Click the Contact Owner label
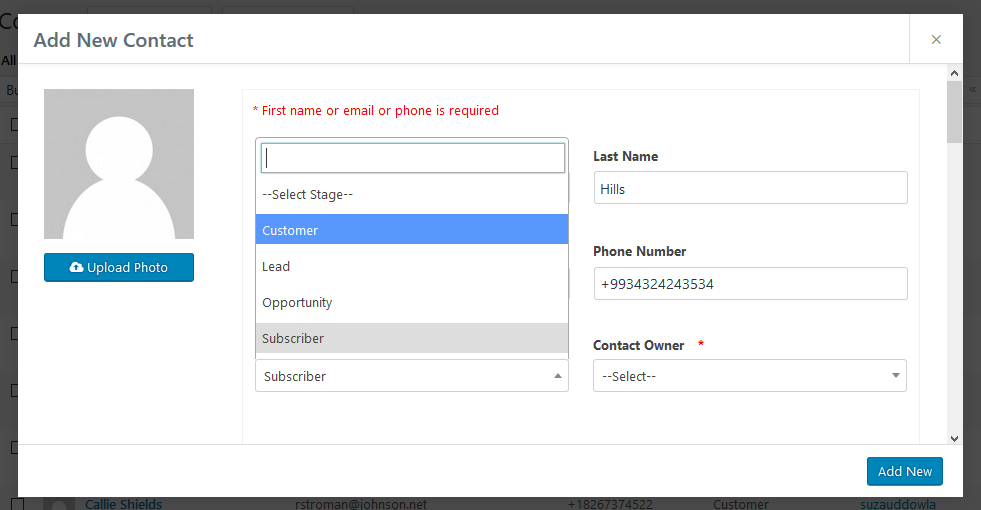The width and height of the screenshot is (981, 510). (x=638, y=345)
